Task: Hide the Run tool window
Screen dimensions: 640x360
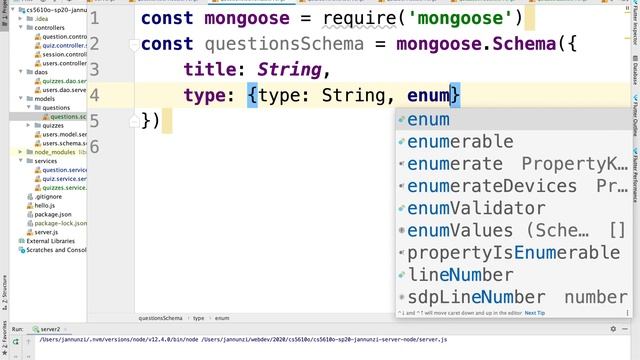Action: 625,329
